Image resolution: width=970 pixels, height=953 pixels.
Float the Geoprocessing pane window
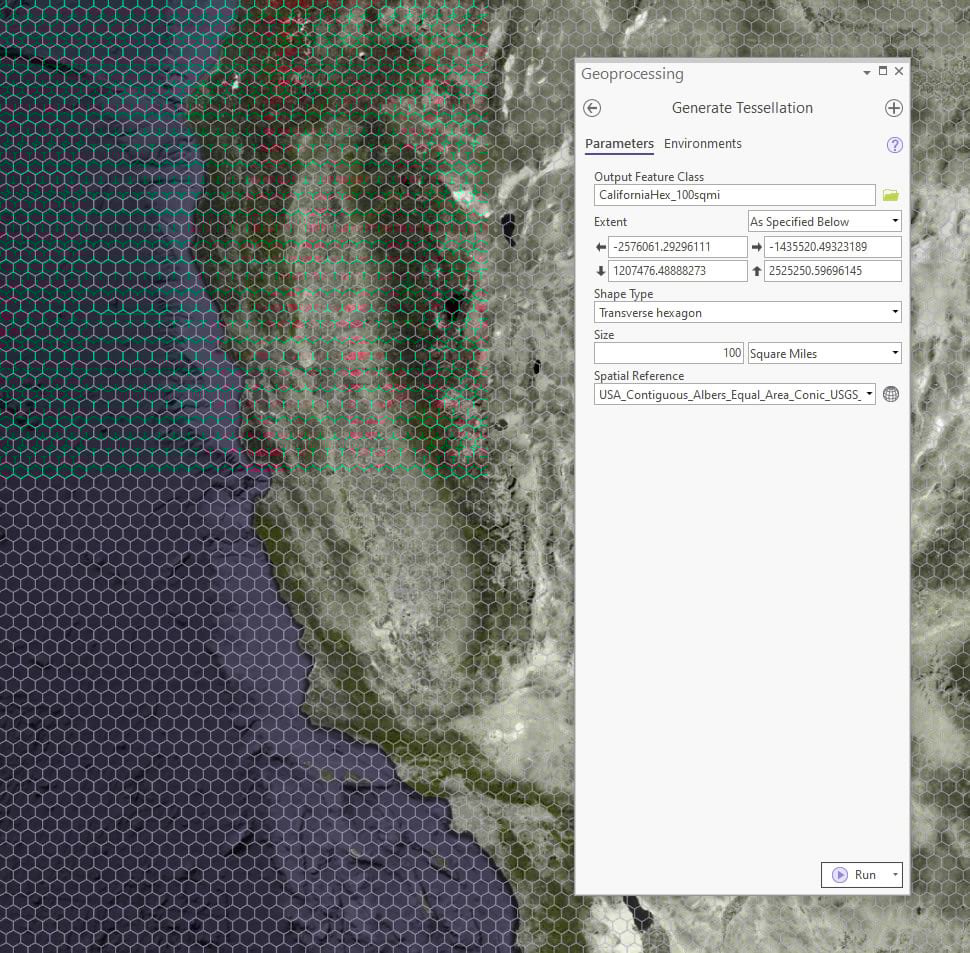tap(883, 71)
